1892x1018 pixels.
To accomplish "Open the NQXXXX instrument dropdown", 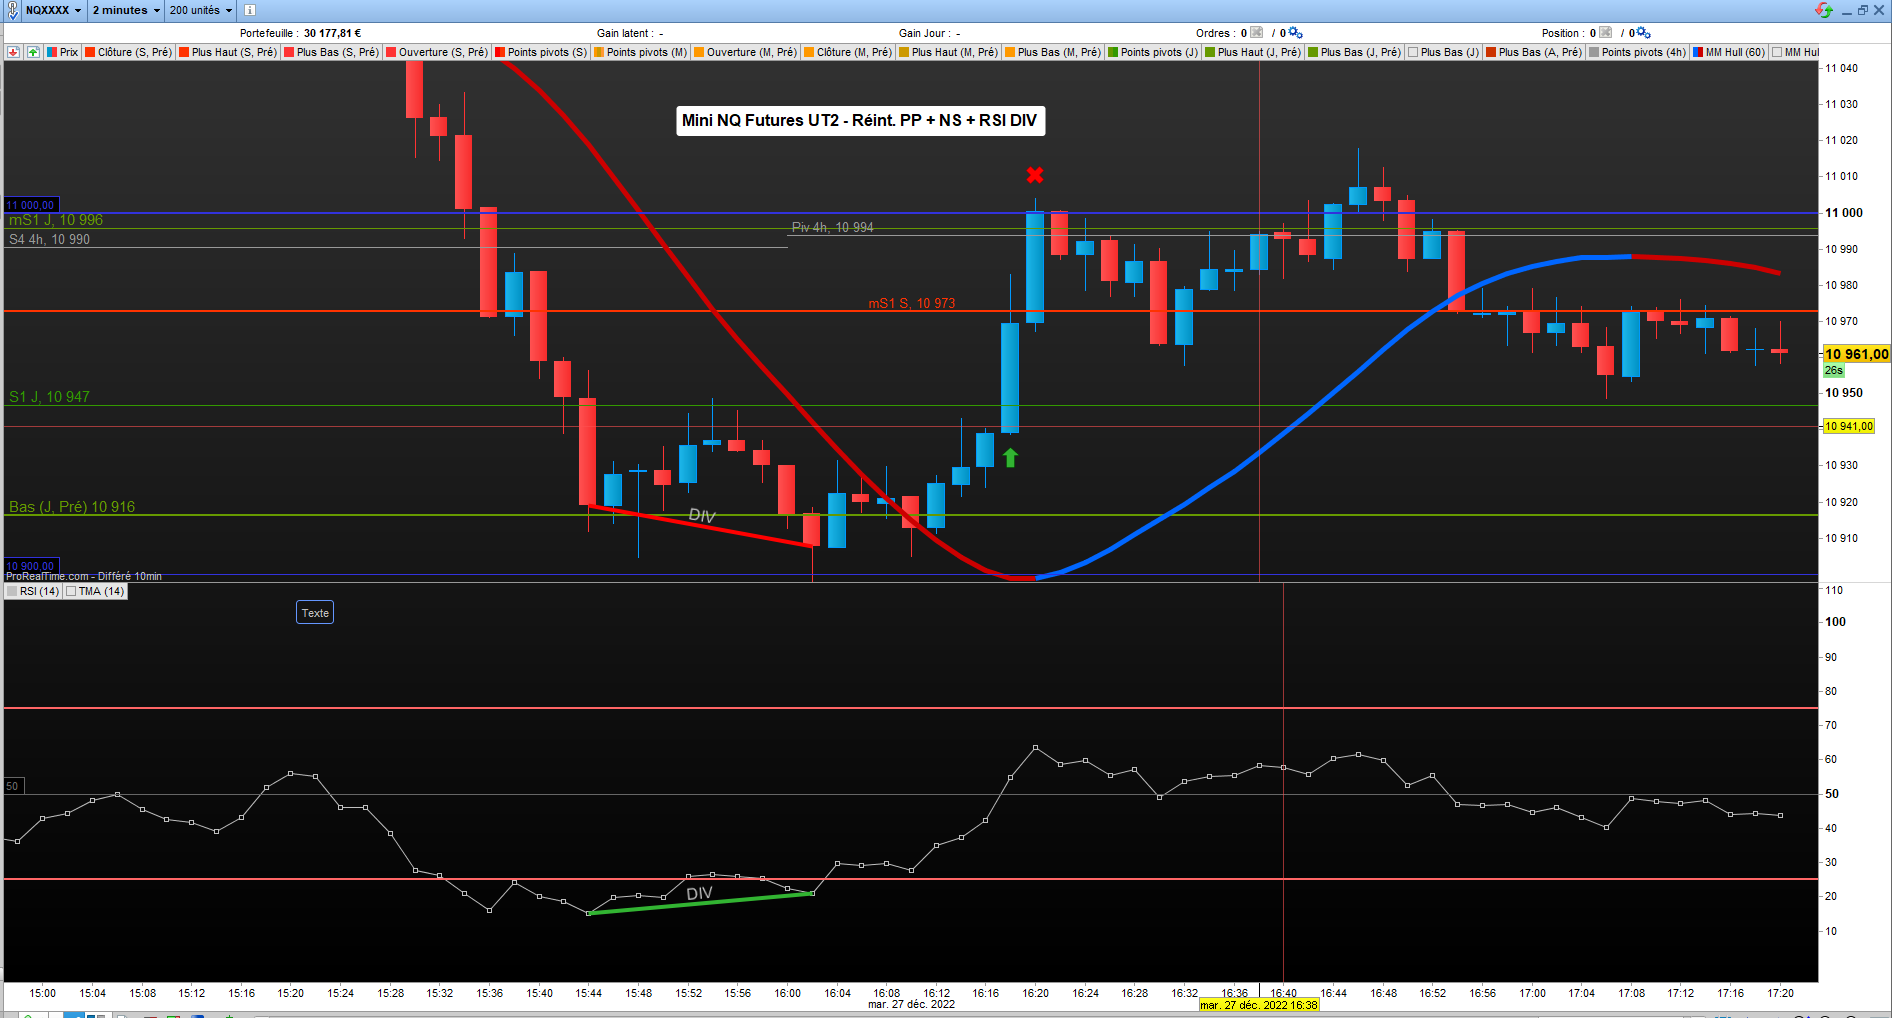I will [x=54, y=10].
